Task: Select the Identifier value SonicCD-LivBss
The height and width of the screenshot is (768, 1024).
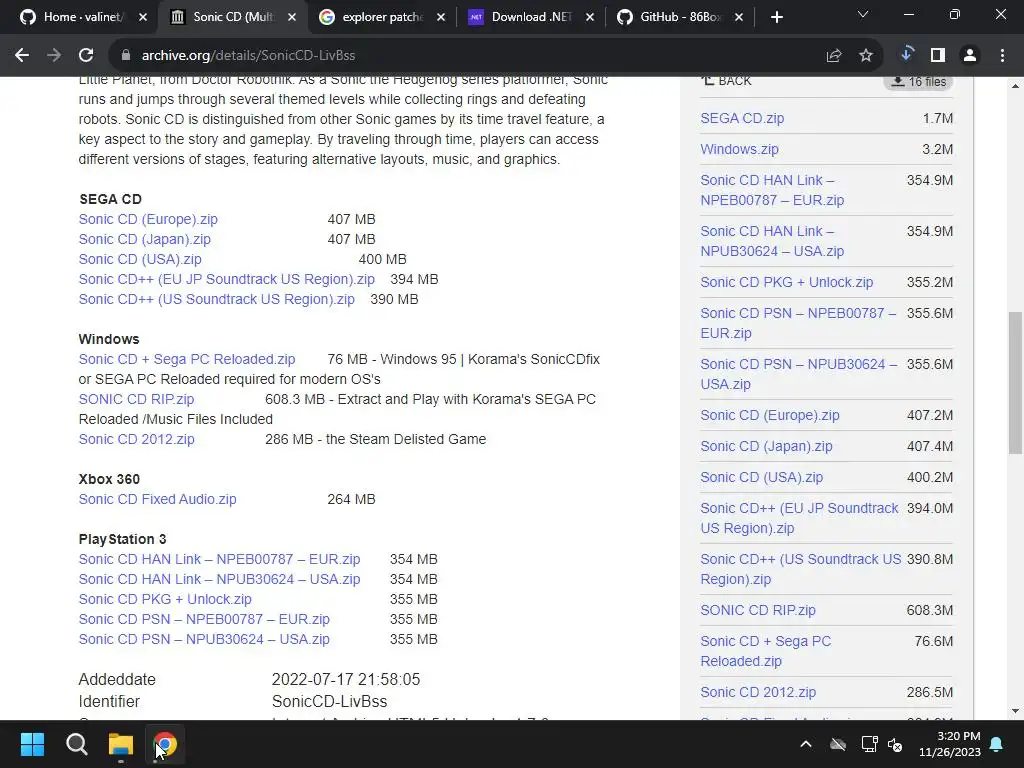Action: [x=329, y=701]
